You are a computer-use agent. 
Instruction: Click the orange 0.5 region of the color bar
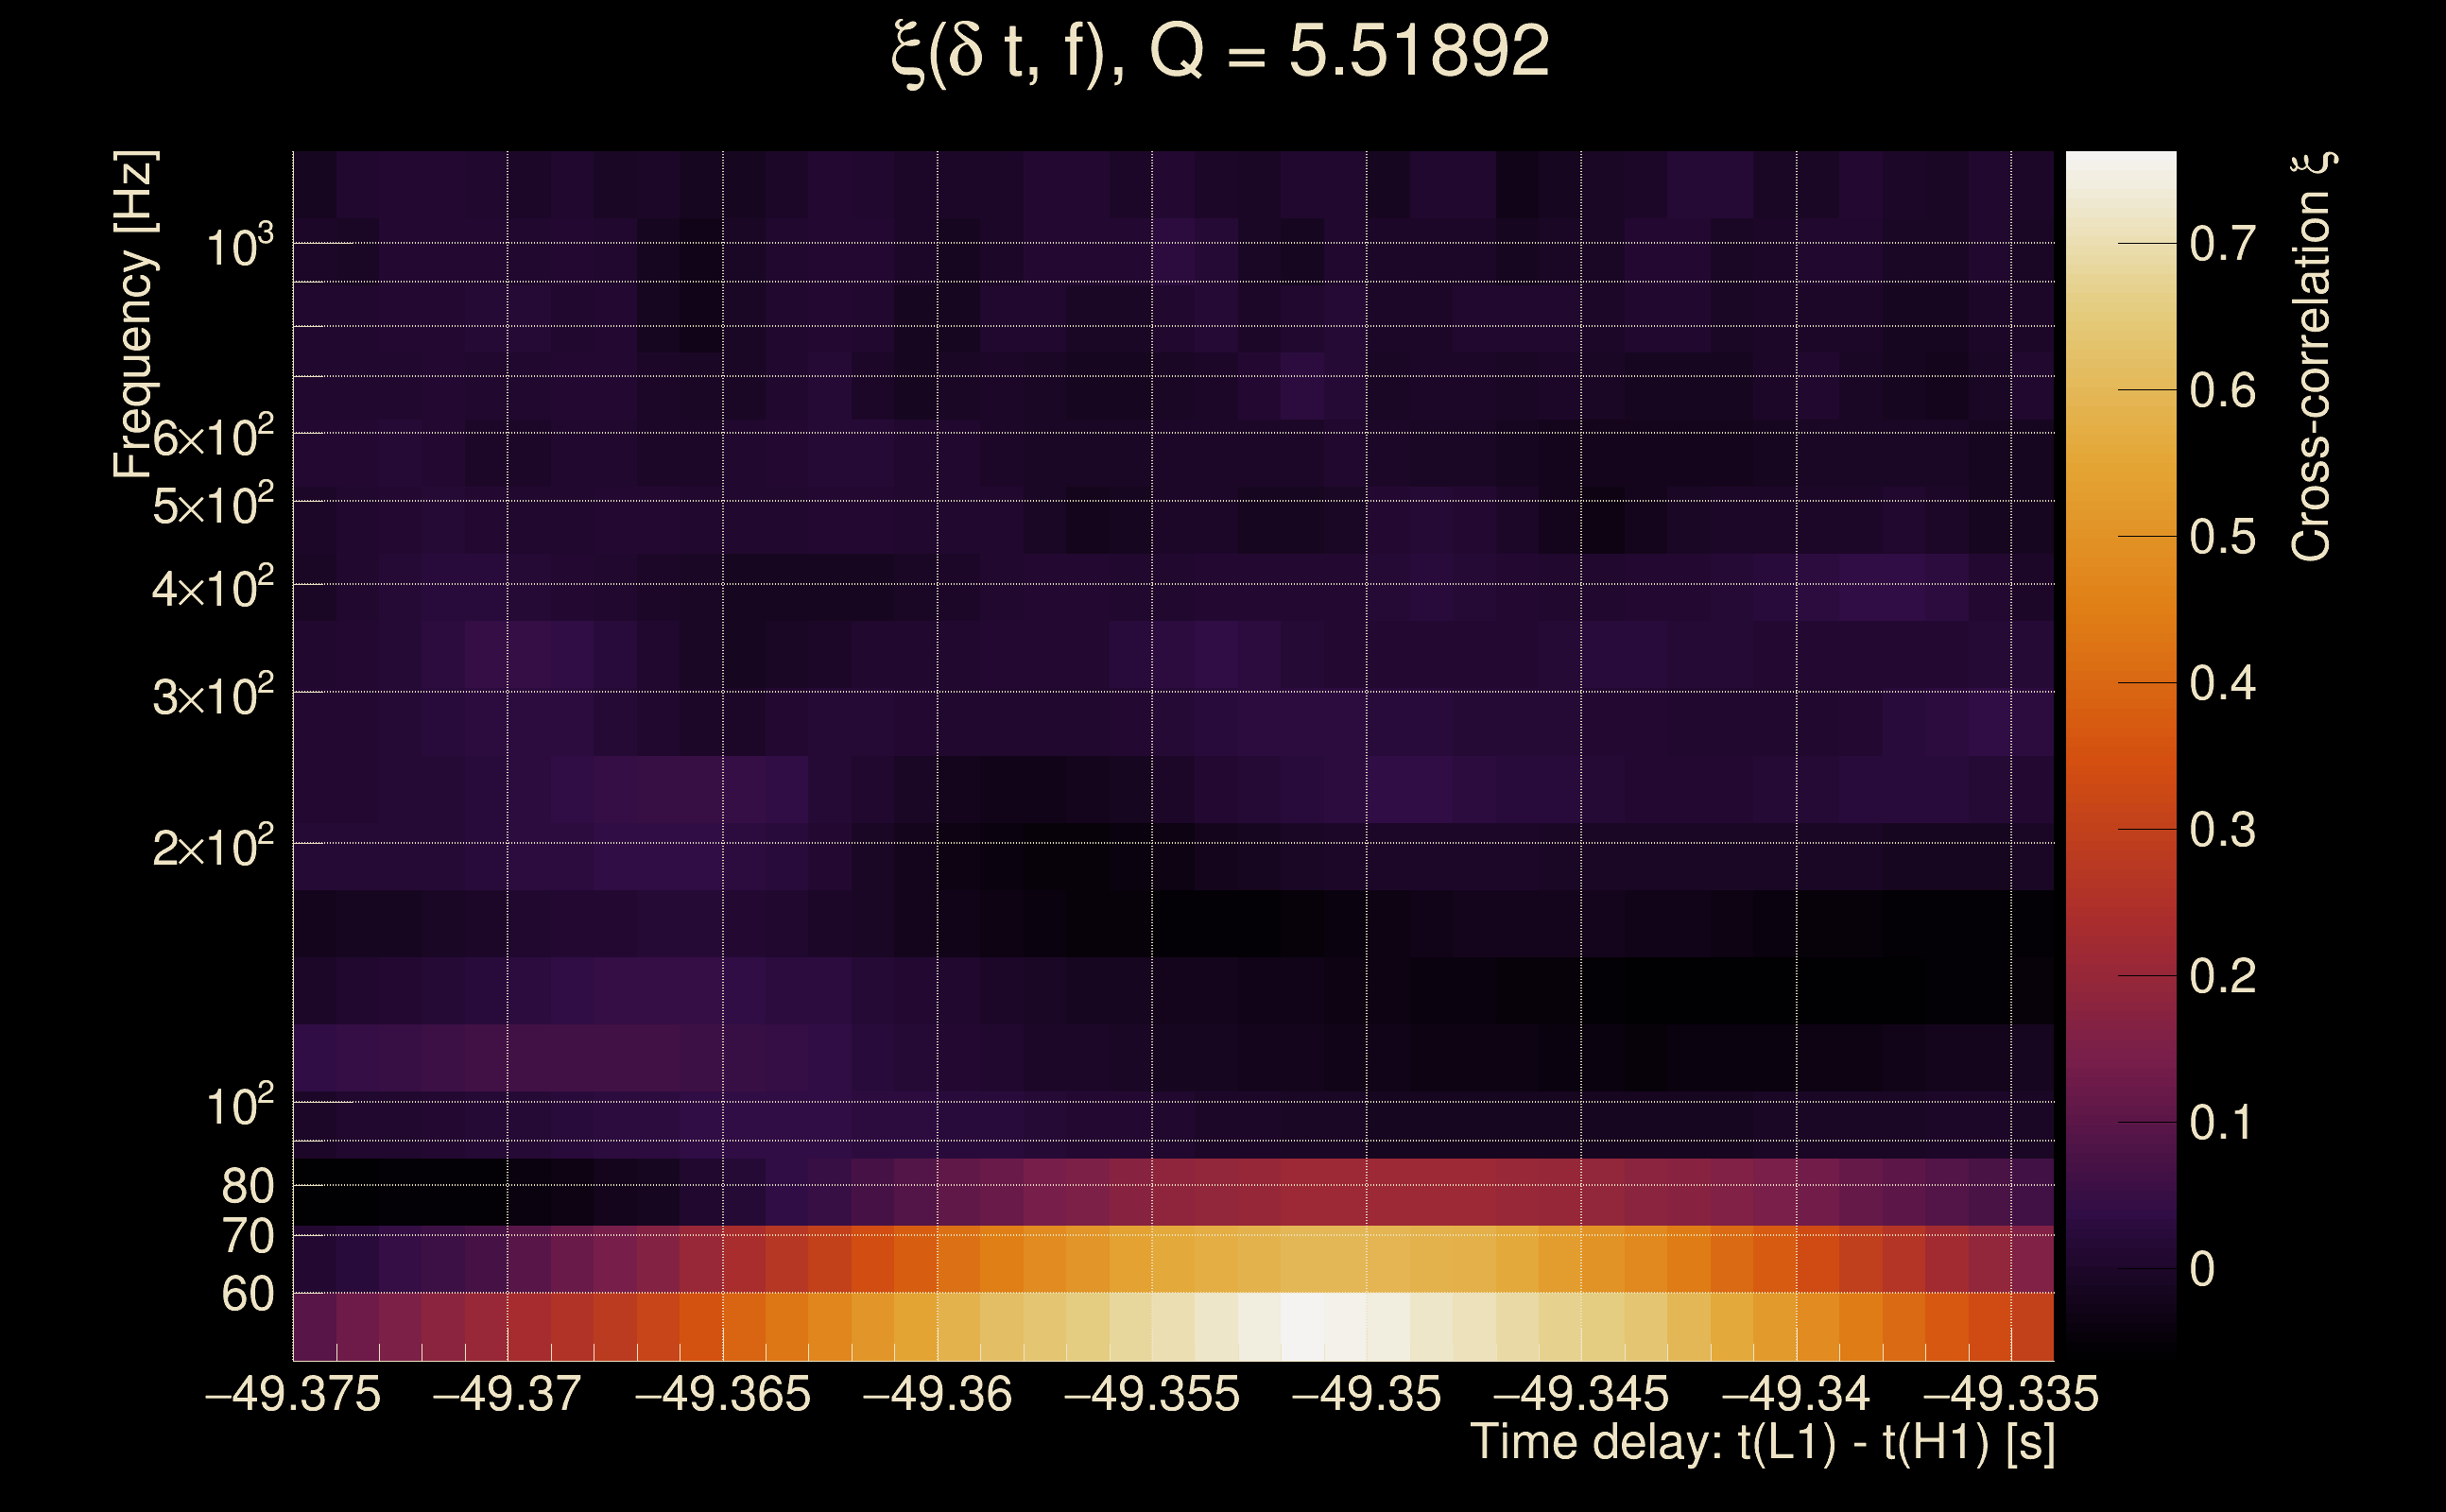click(2120, 536)
